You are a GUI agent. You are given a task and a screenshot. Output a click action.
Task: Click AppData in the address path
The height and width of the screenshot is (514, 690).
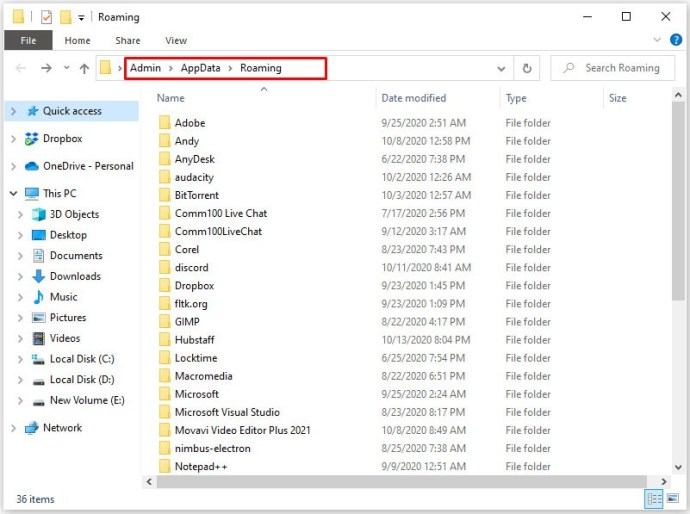tap(200, 68)
